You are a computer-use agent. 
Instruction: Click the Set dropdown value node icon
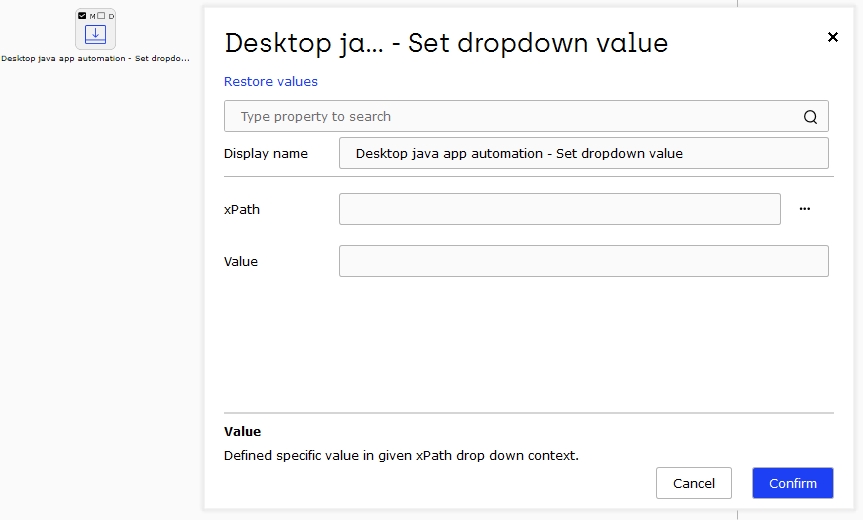(x=95, y=34)
